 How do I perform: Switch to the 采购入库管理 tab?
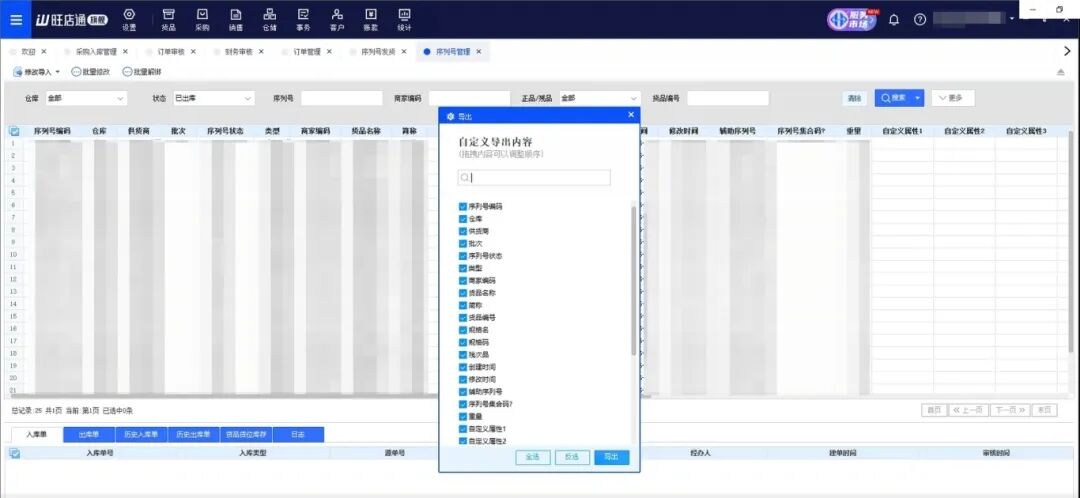[96, 52]
